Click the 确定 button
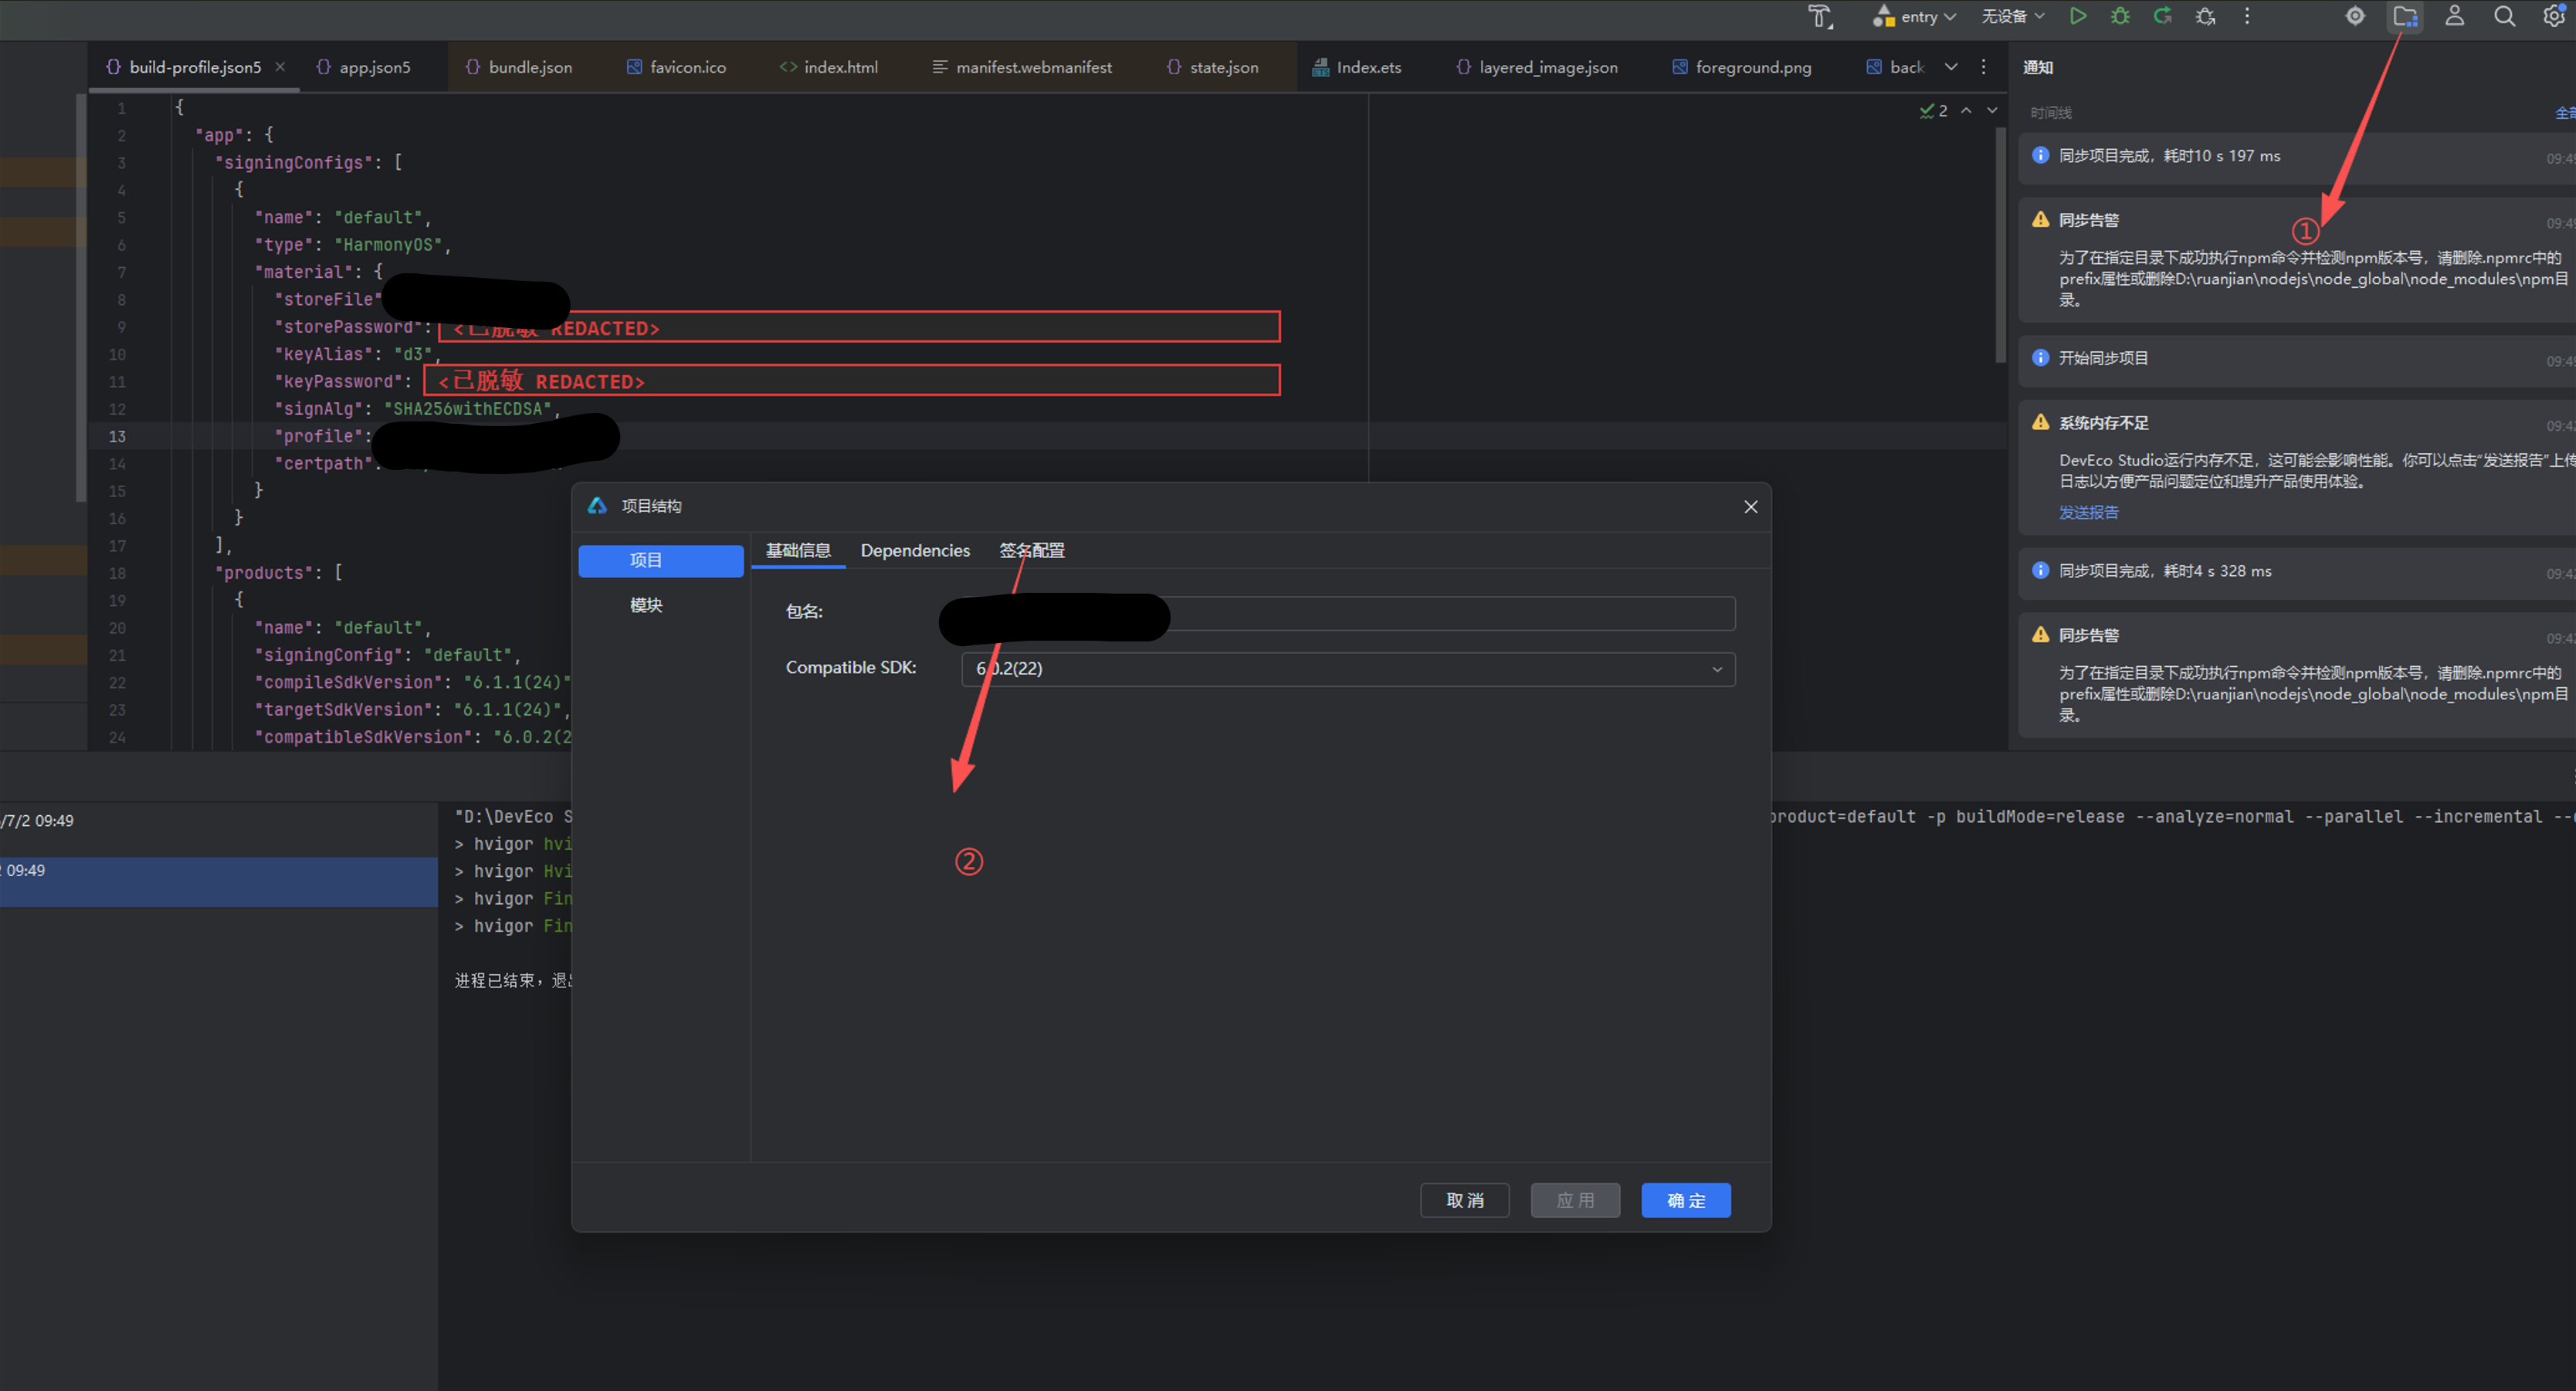 click(x=1686, y=1200)
